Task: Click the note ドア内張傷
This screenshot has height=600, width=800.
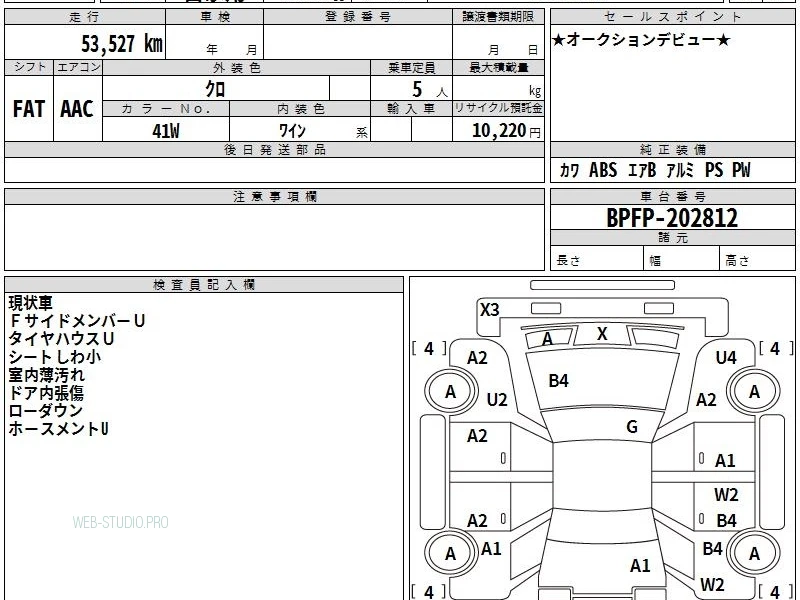Action: click(x=46, y=393)
